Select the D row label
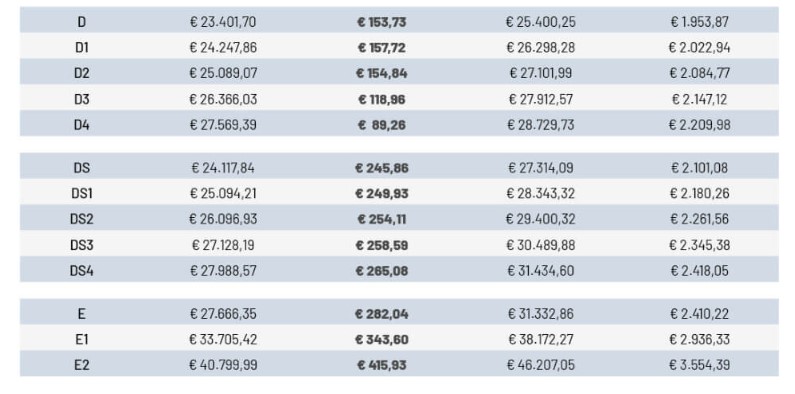This screenshot has height=394, width=795. pos(82,22)
